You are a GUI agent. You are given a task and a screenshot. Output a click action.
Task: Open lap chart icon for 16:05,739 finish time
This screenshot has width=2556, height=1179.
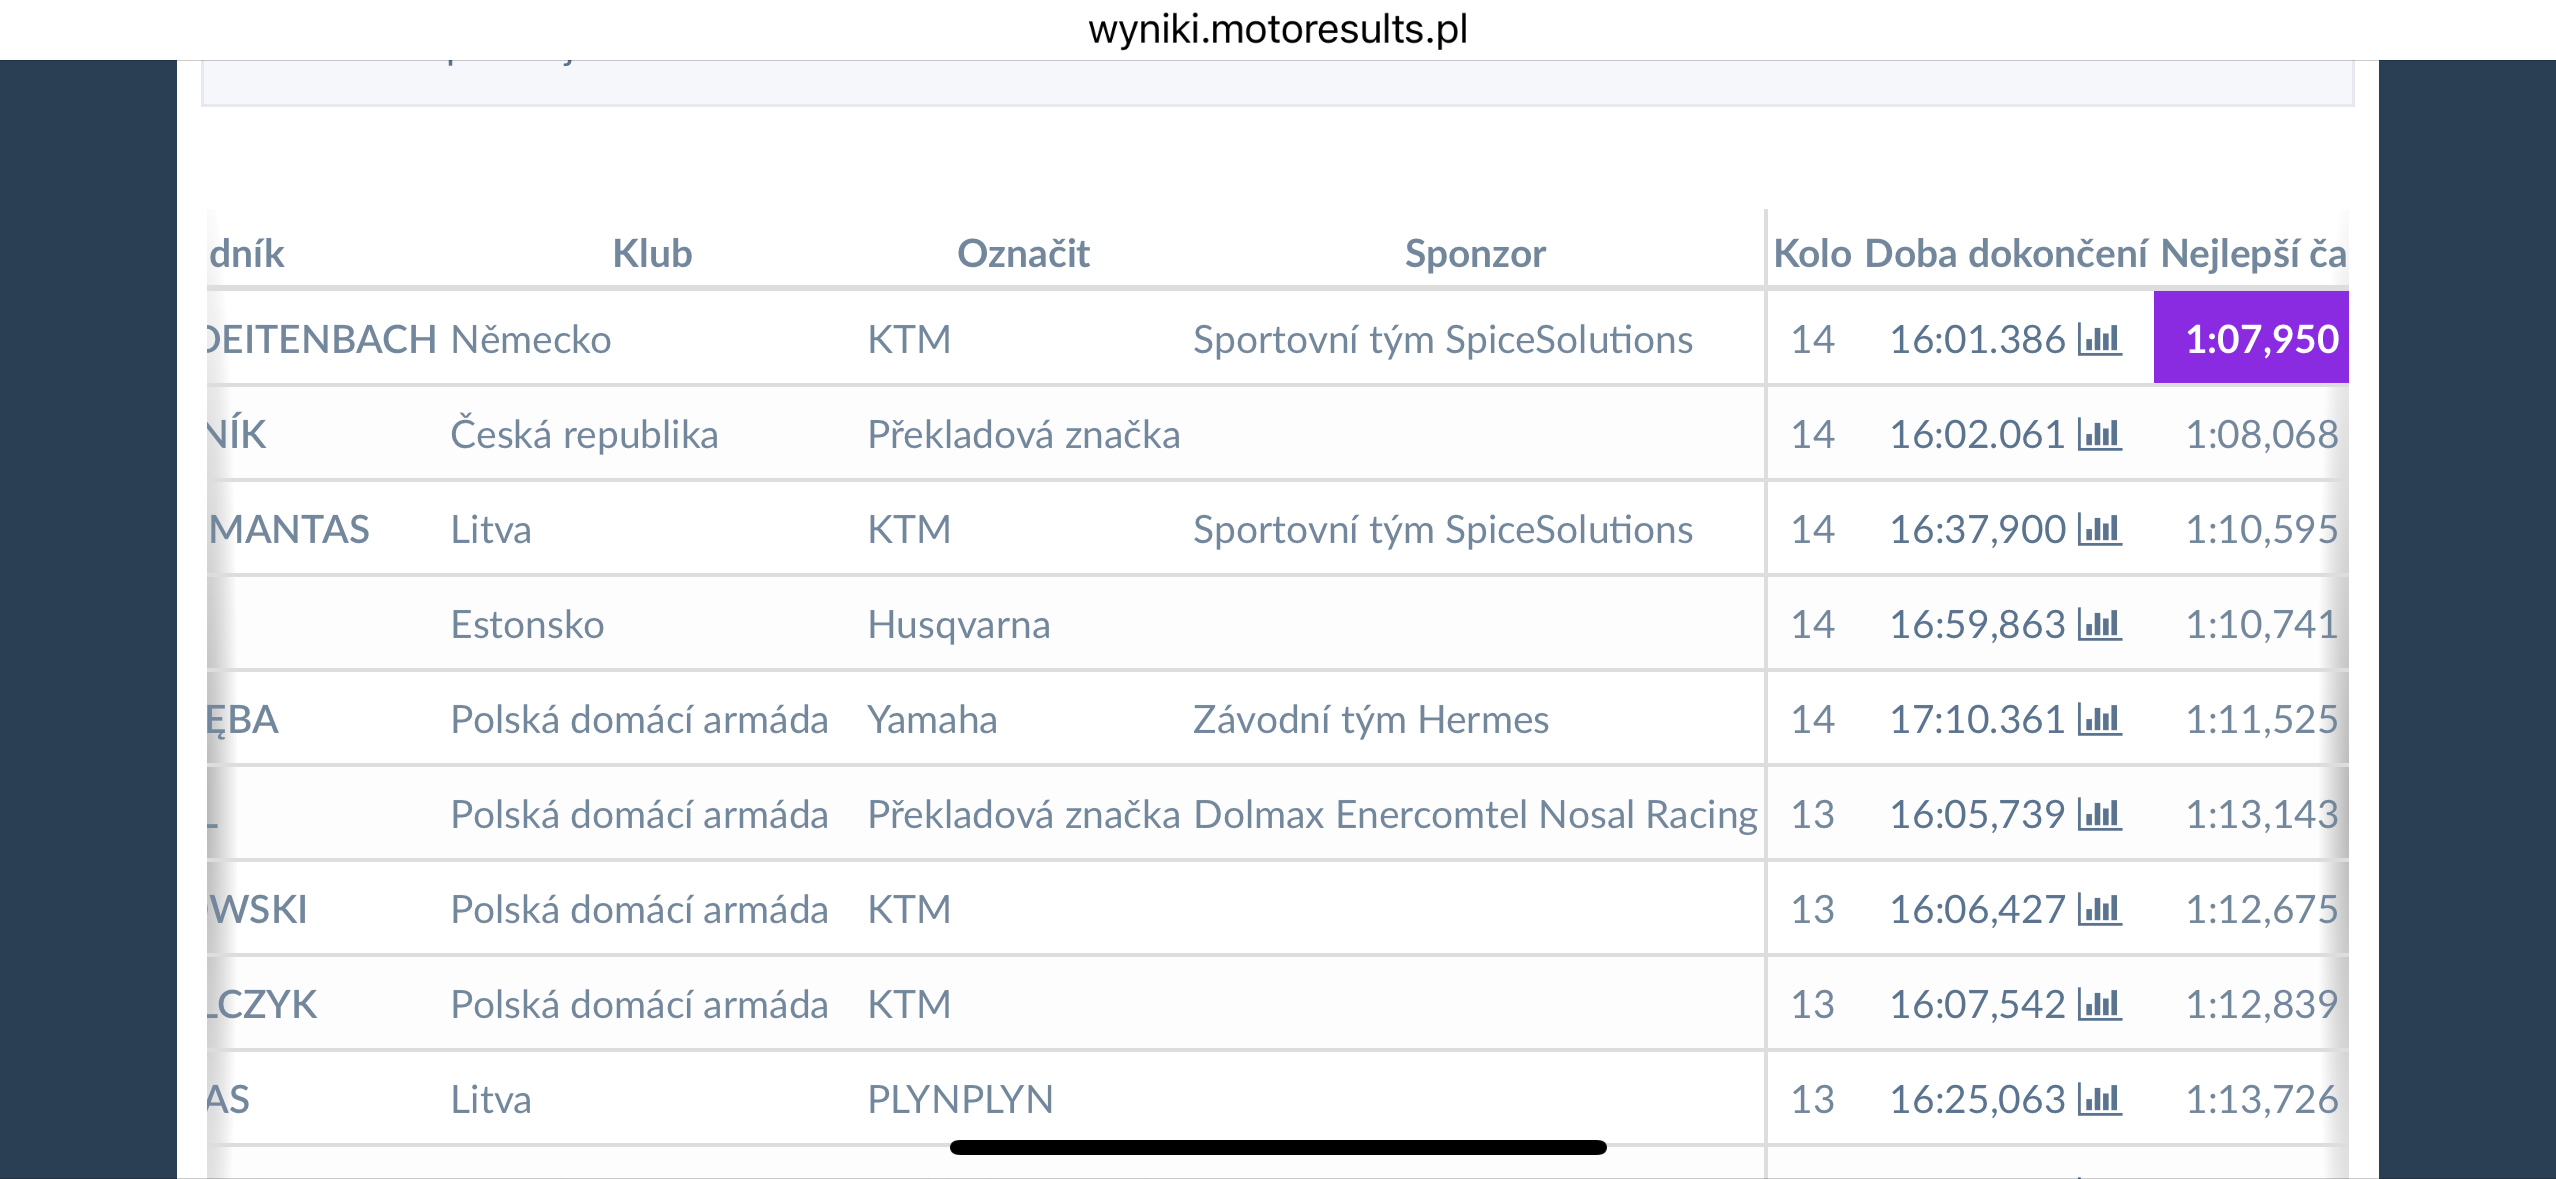[x=2099, y=815]
